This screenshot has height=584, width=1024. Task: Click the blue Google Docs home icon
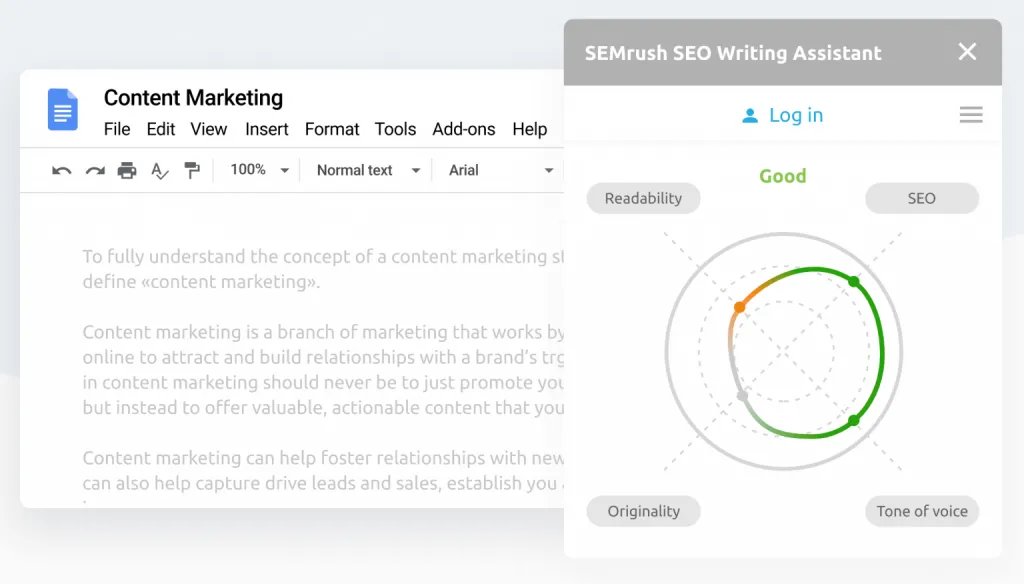coord(63,109)
